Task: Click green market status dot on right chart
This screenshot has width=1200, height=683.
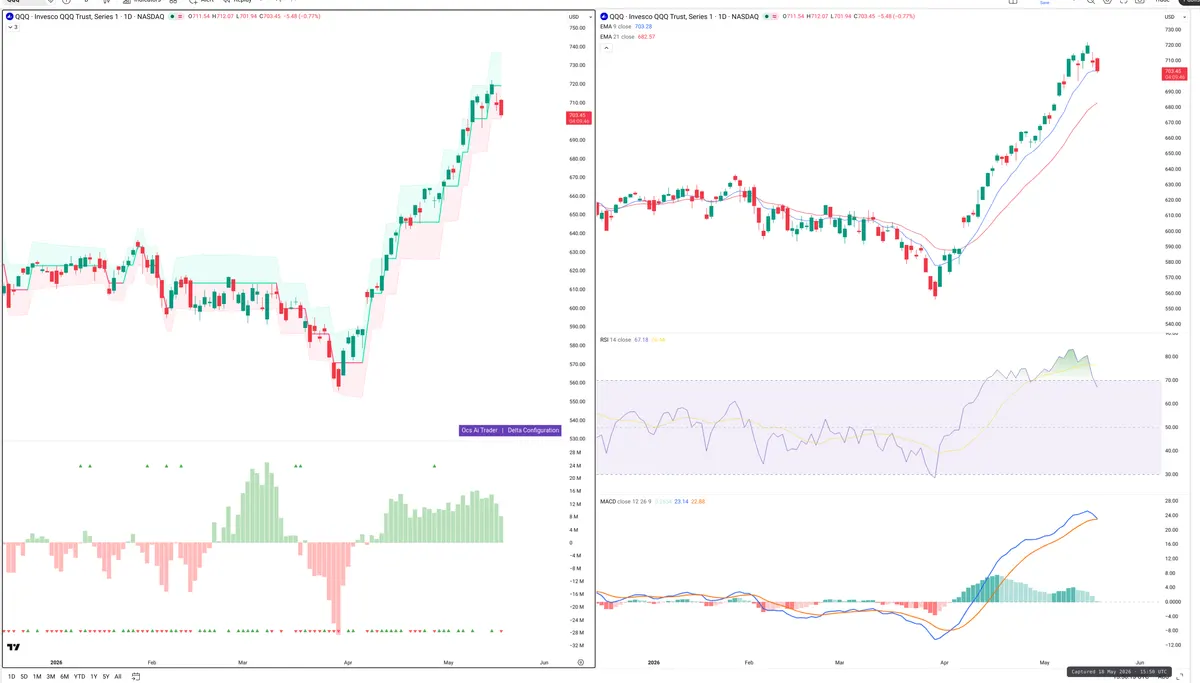Action: click(x=766, y=17)
